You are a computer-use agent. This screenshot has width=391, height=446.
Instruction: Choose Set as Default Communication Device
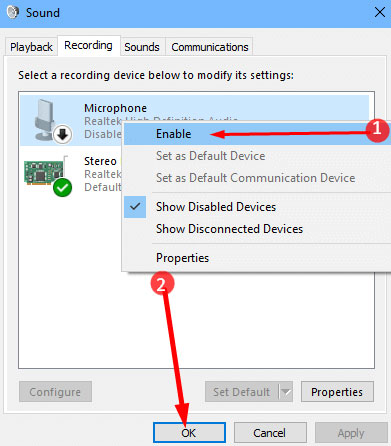[x=257, y=178]
